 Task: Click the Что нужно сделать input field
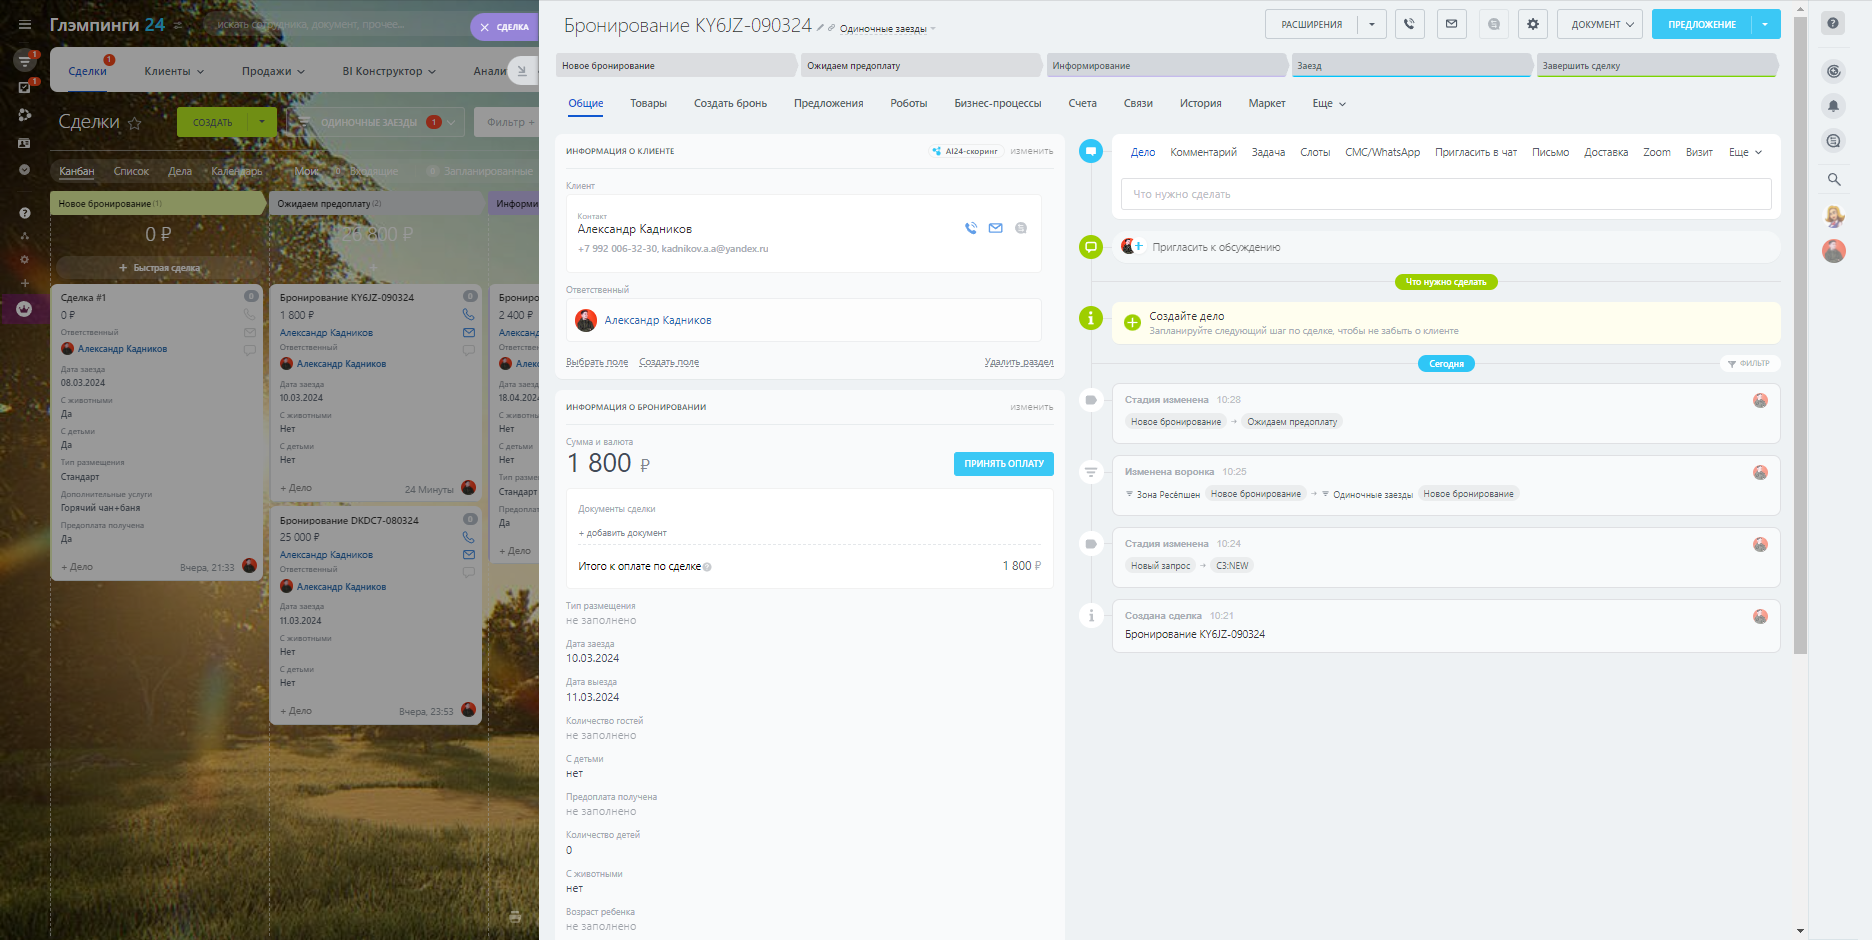point(1445,194)
